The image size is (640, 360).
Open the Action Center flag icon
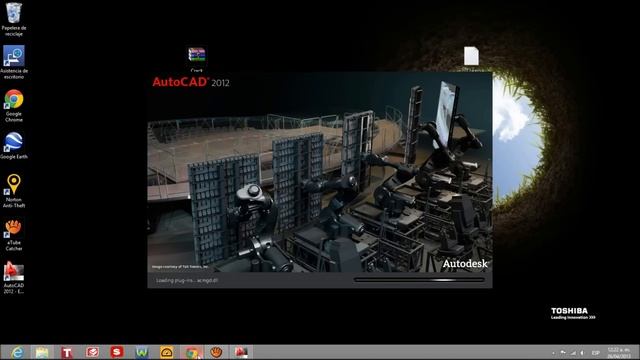click(563, 353)
